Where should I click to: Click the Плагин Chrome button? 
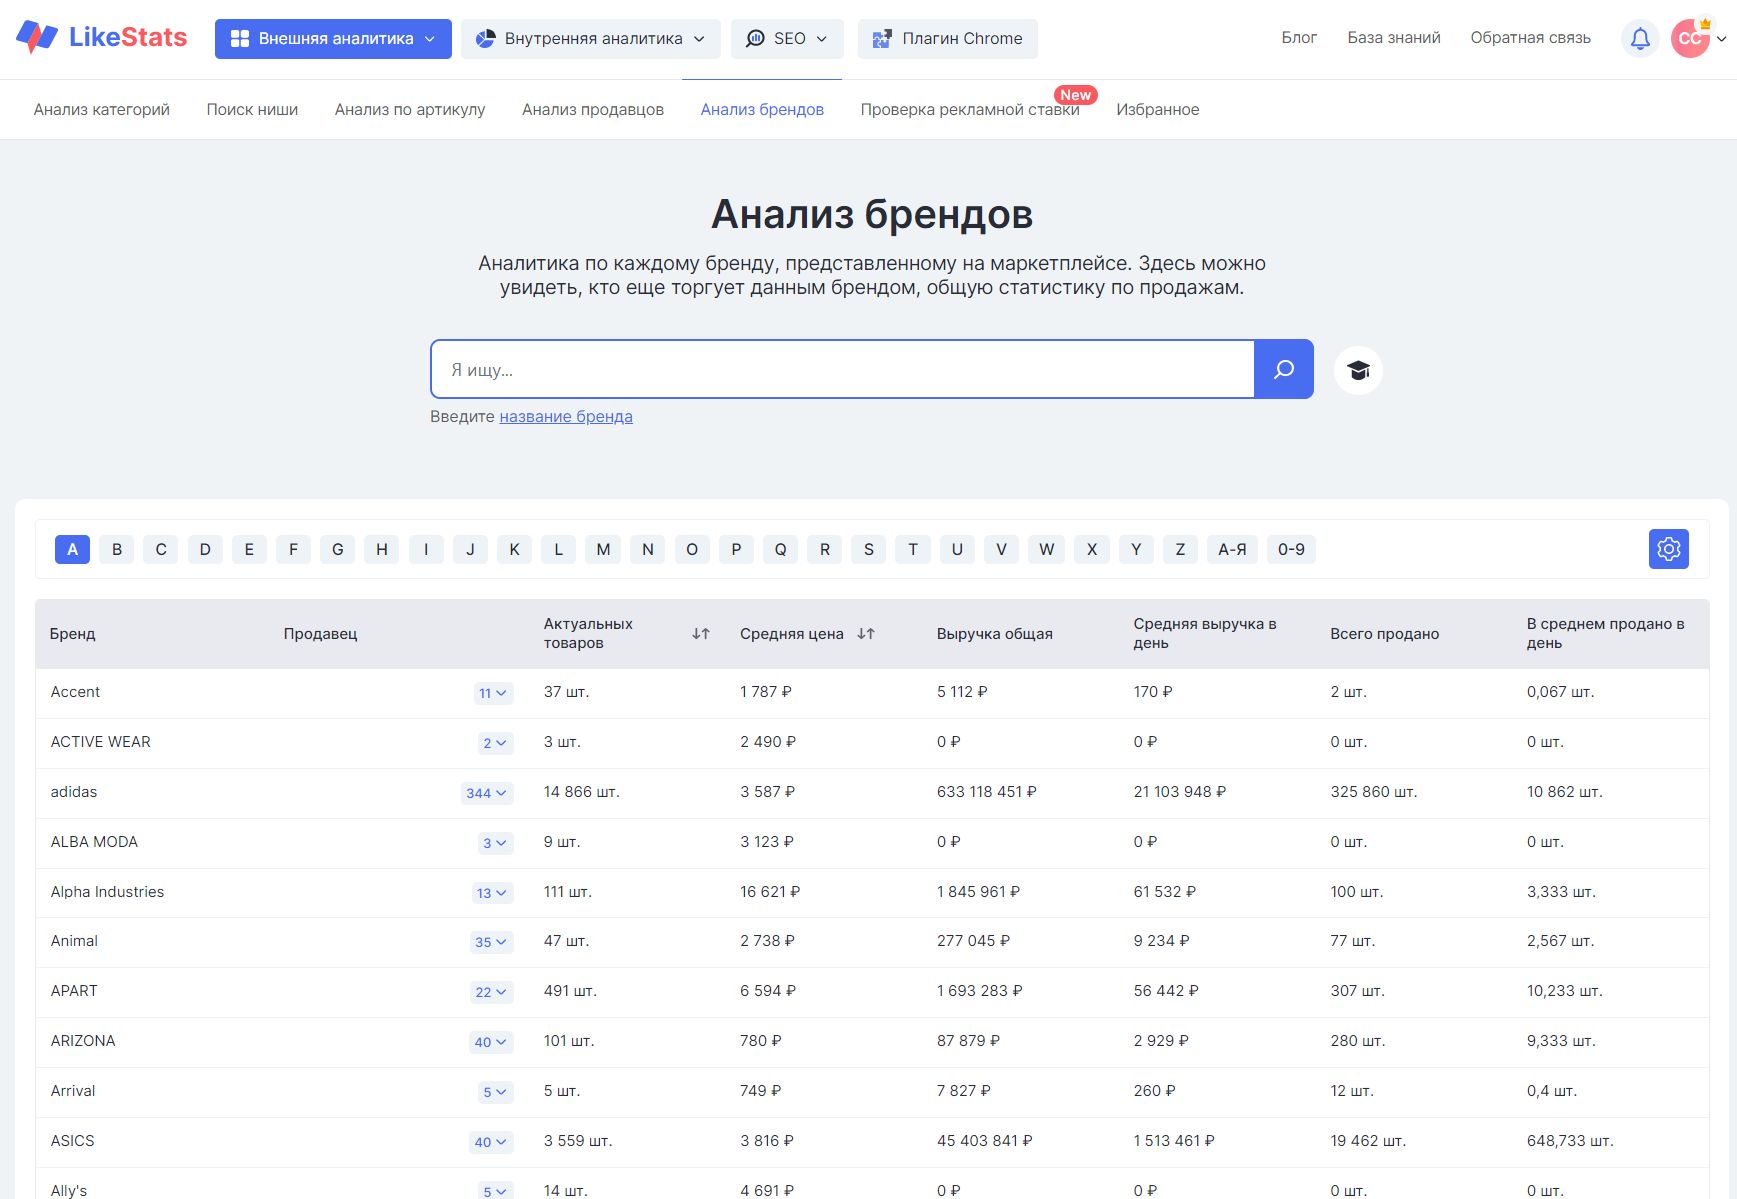pyautogui.click(x=947, y=39)
